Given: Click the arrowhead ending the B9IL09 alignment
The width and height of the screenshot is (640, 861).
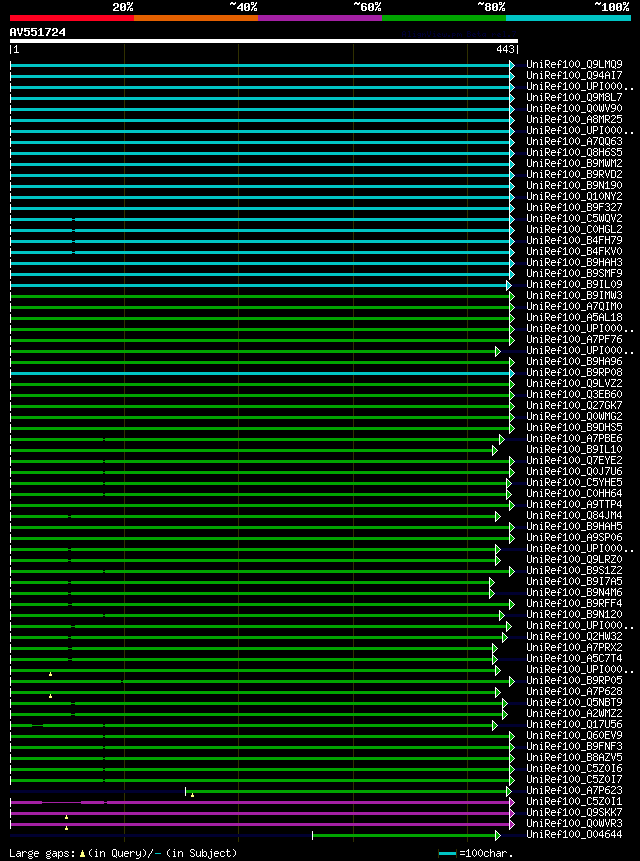Looking at the screenshot, I should tap(509, 285).
